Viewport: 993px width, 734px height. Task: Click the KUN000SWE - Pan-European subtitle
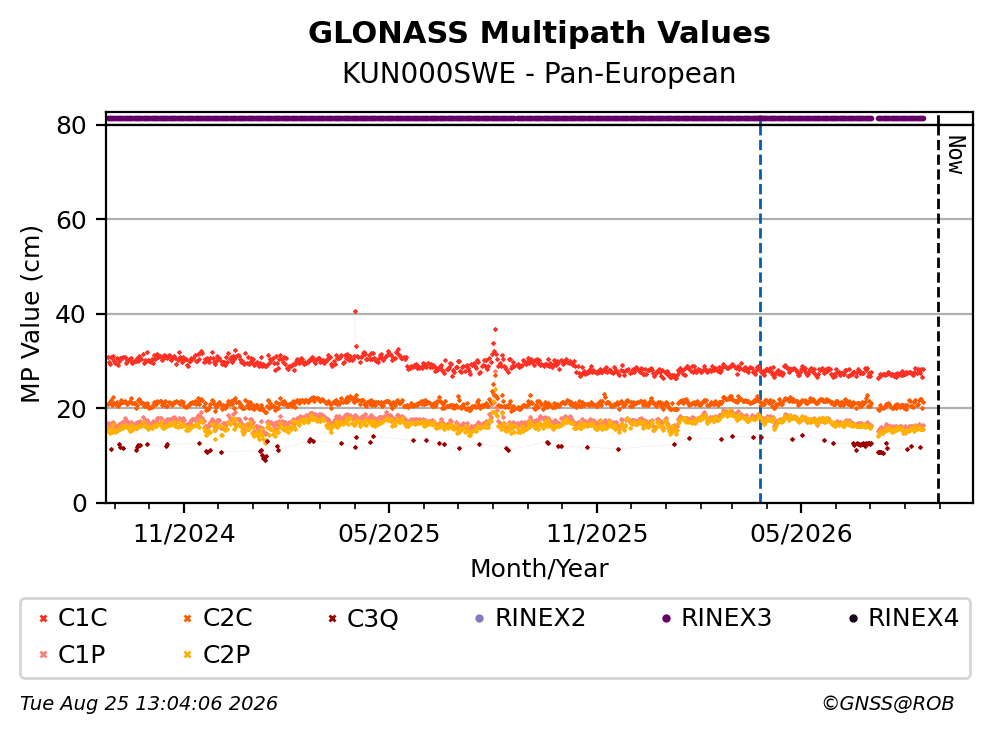coord(539,73)
